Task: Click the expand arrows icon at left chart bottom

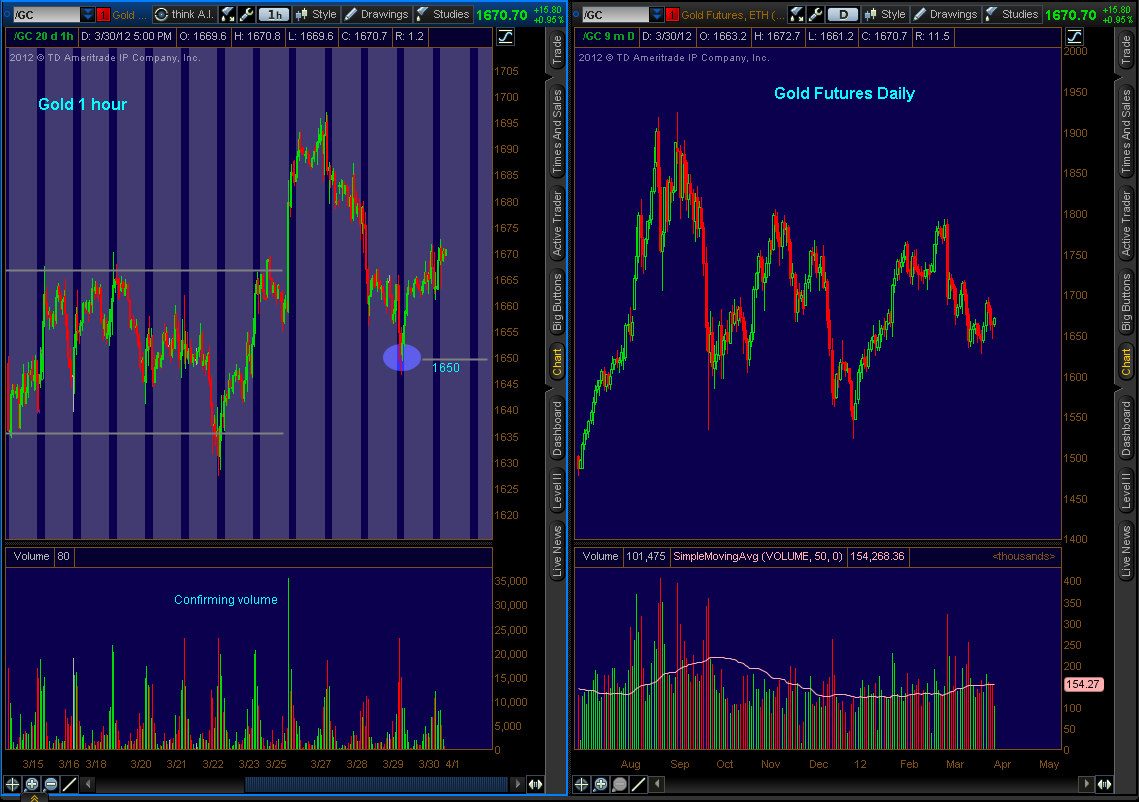Action: point(535,785)
